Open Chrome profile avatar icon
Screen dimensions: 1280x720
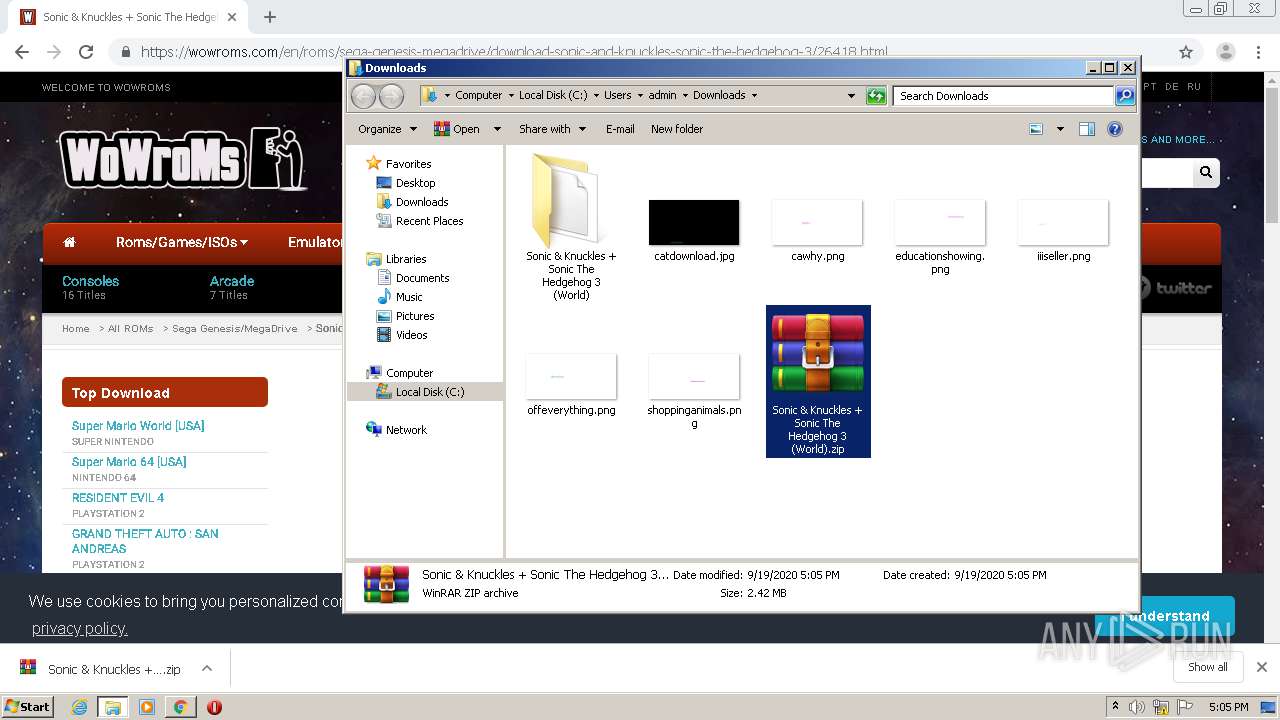(x=1225, y=52)
